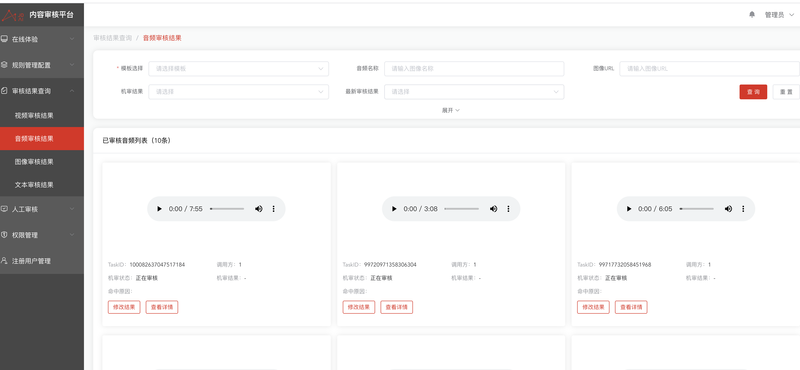The width and height of the screenshot is (800, 370).
Task: Click 修改结果 for TaskID 99720971358306304
Action: [359, 307]
